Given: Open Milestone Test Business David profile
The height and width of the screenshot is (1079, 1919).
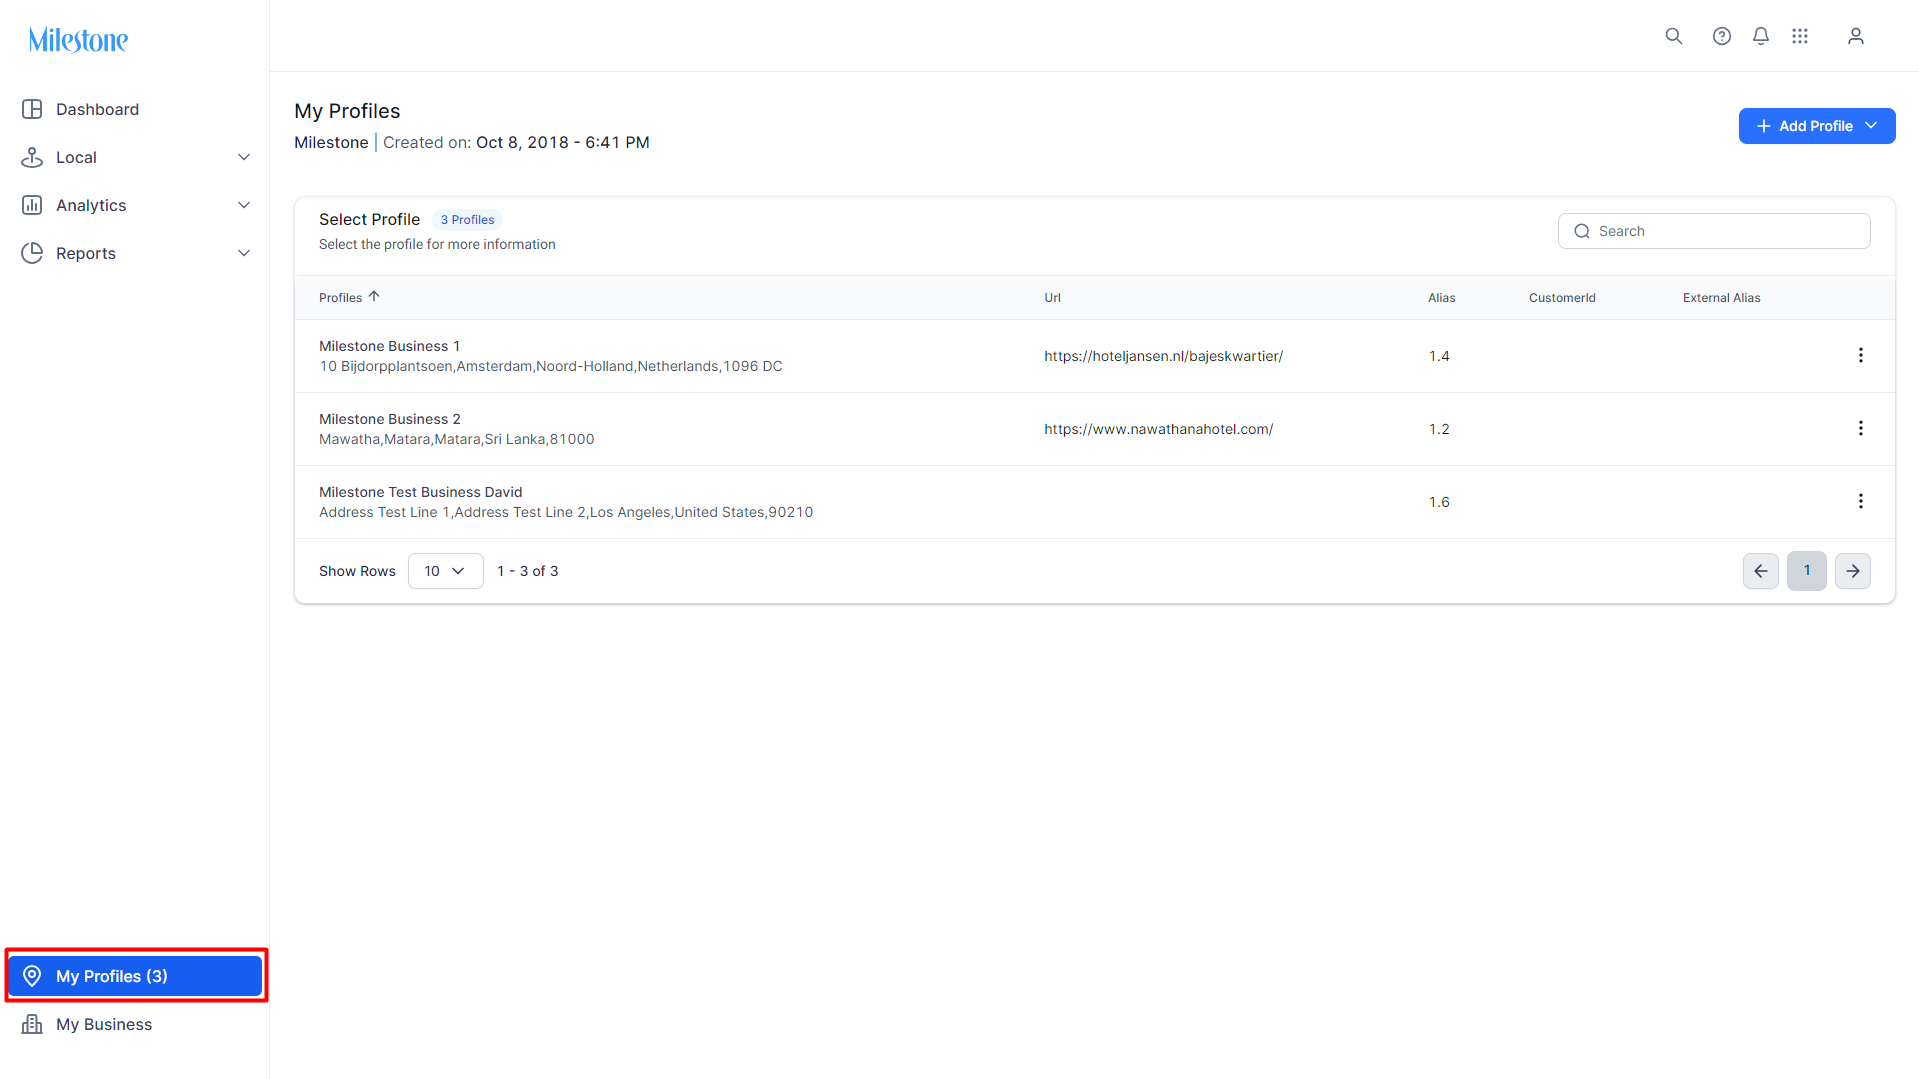Looking at the screenshot, I should point(420,492).
